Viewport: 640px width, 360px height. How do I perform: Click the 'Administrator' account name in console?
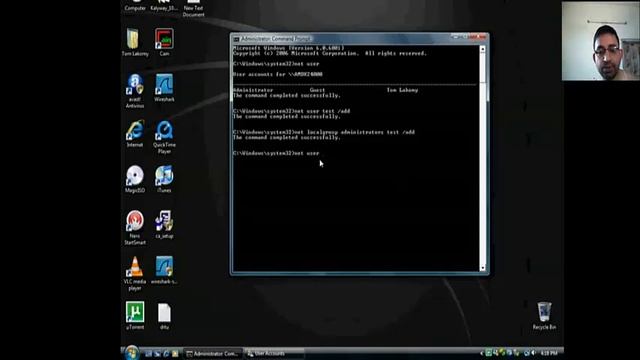[x=253, y=90]
